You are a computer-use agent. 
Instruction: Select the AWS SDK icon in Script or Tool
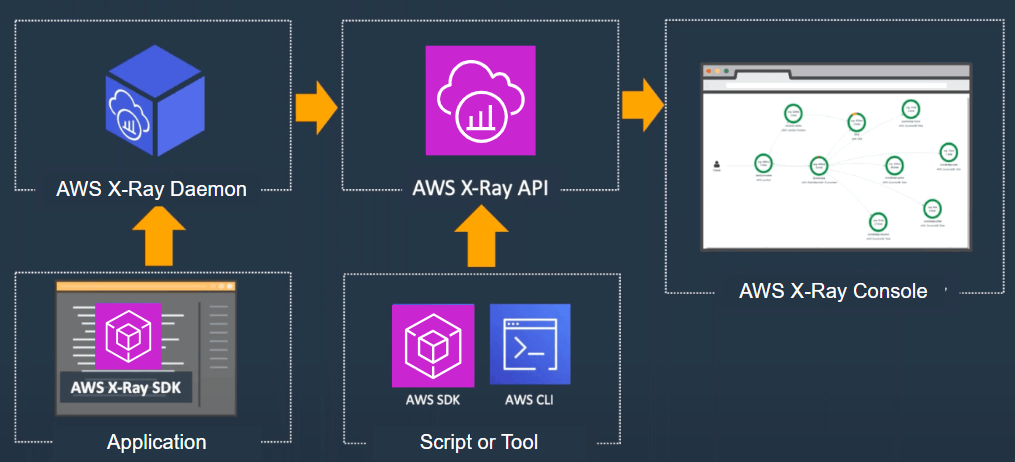[x=432, y=345]
